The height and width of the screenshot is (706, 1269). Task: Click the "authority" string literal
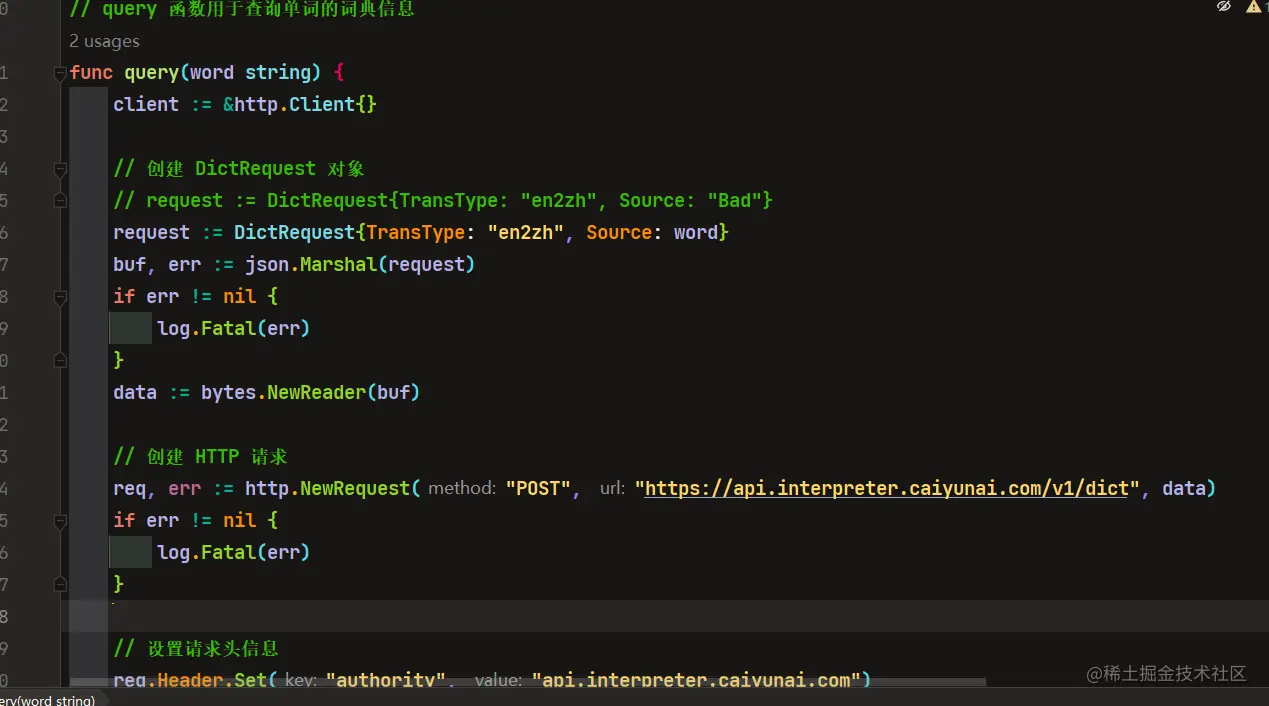[385, 680]
